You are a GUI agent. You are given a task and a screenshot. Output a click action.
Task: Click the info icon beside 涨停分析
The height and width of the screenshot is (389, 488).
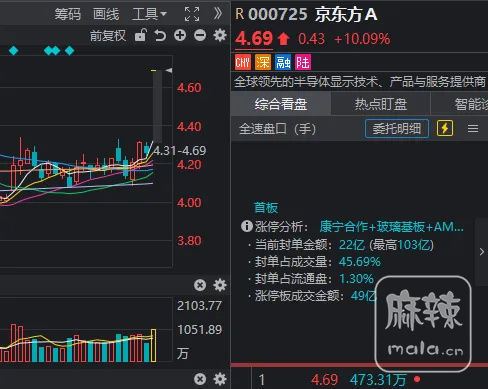click(247, 226)
